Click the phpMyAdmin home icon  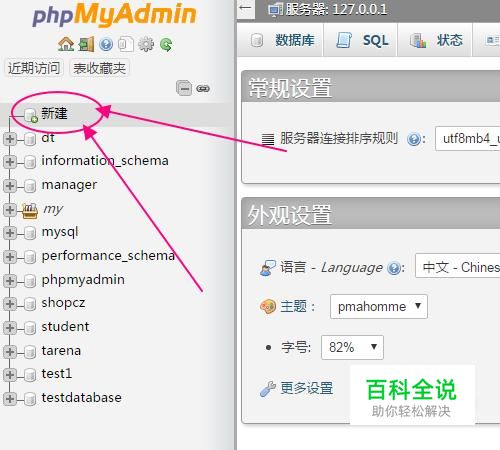(x=66, y=44)
